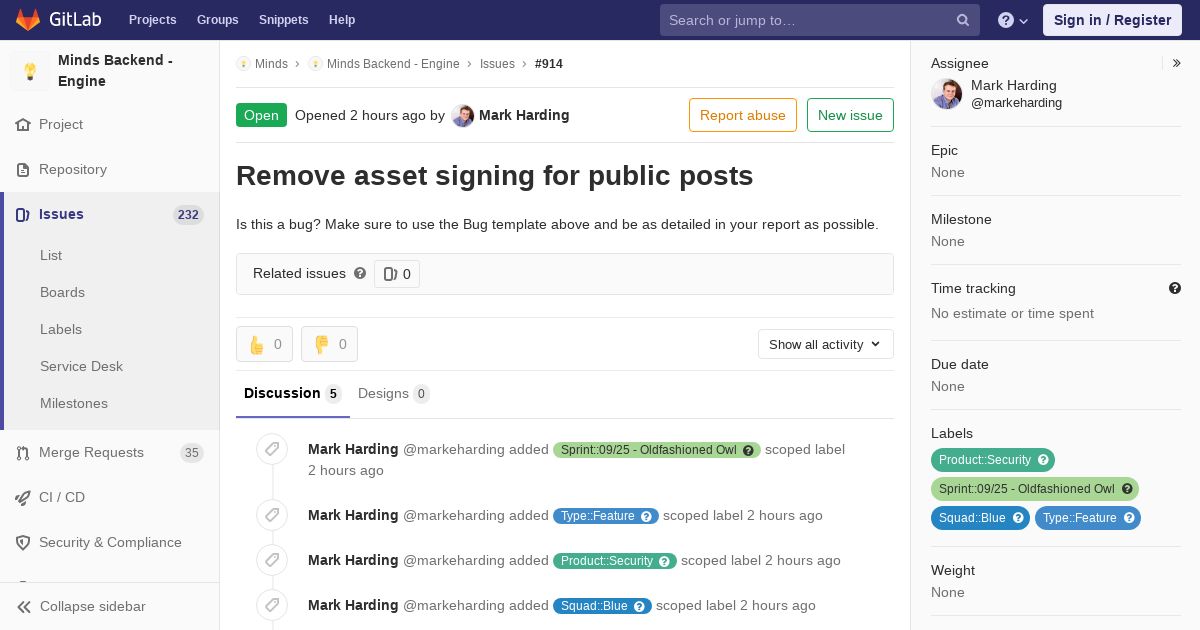Open the Labels submenu item
The height and width of the screenshot is (630, 1200).
61,329
